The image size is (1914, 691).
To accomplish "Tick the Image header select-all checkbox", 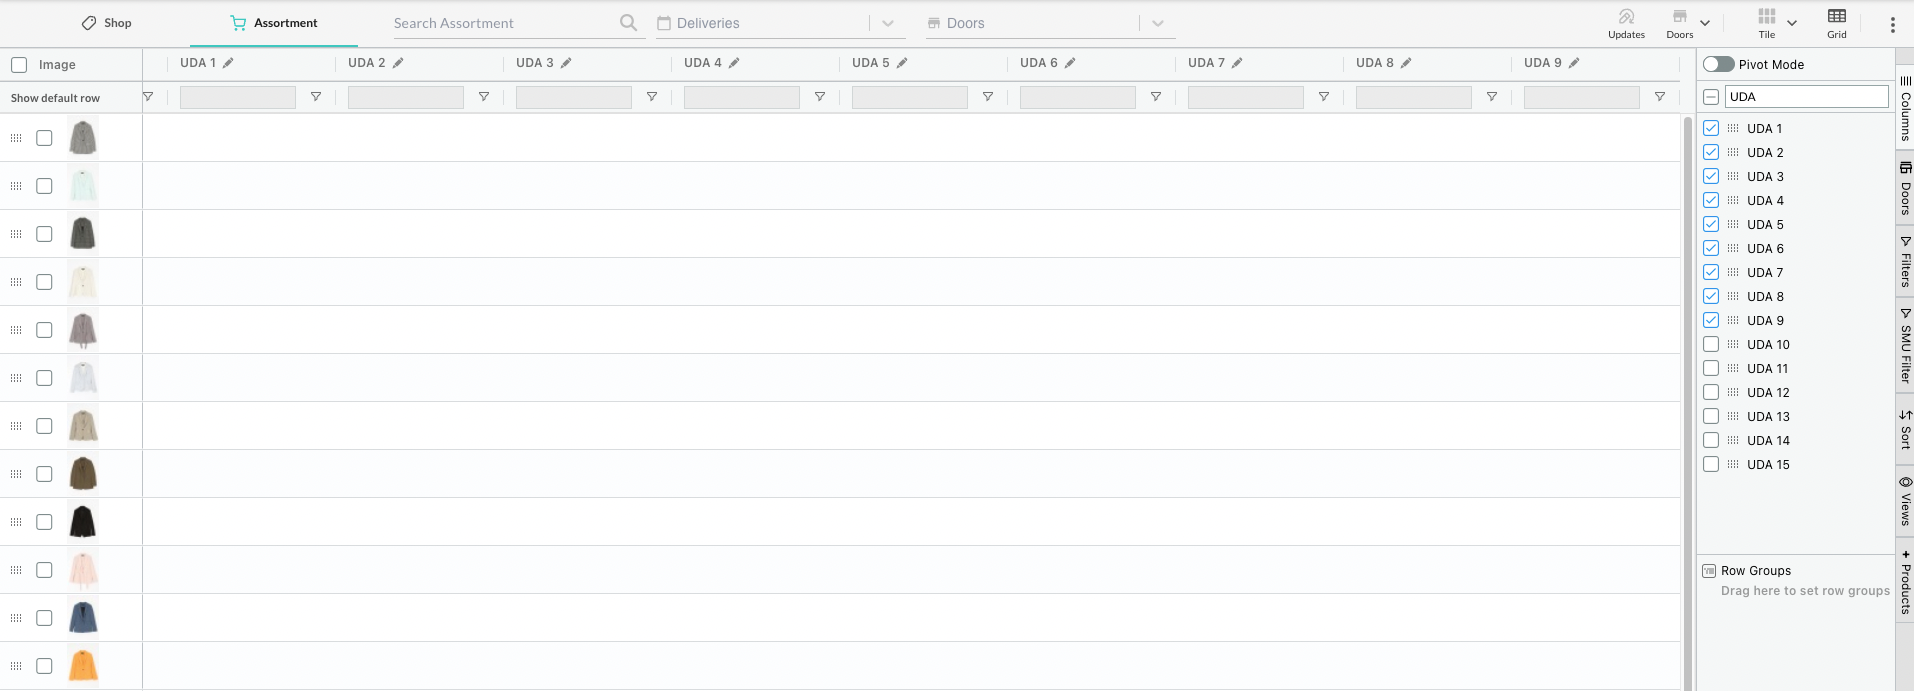I will tap(19, 65).
